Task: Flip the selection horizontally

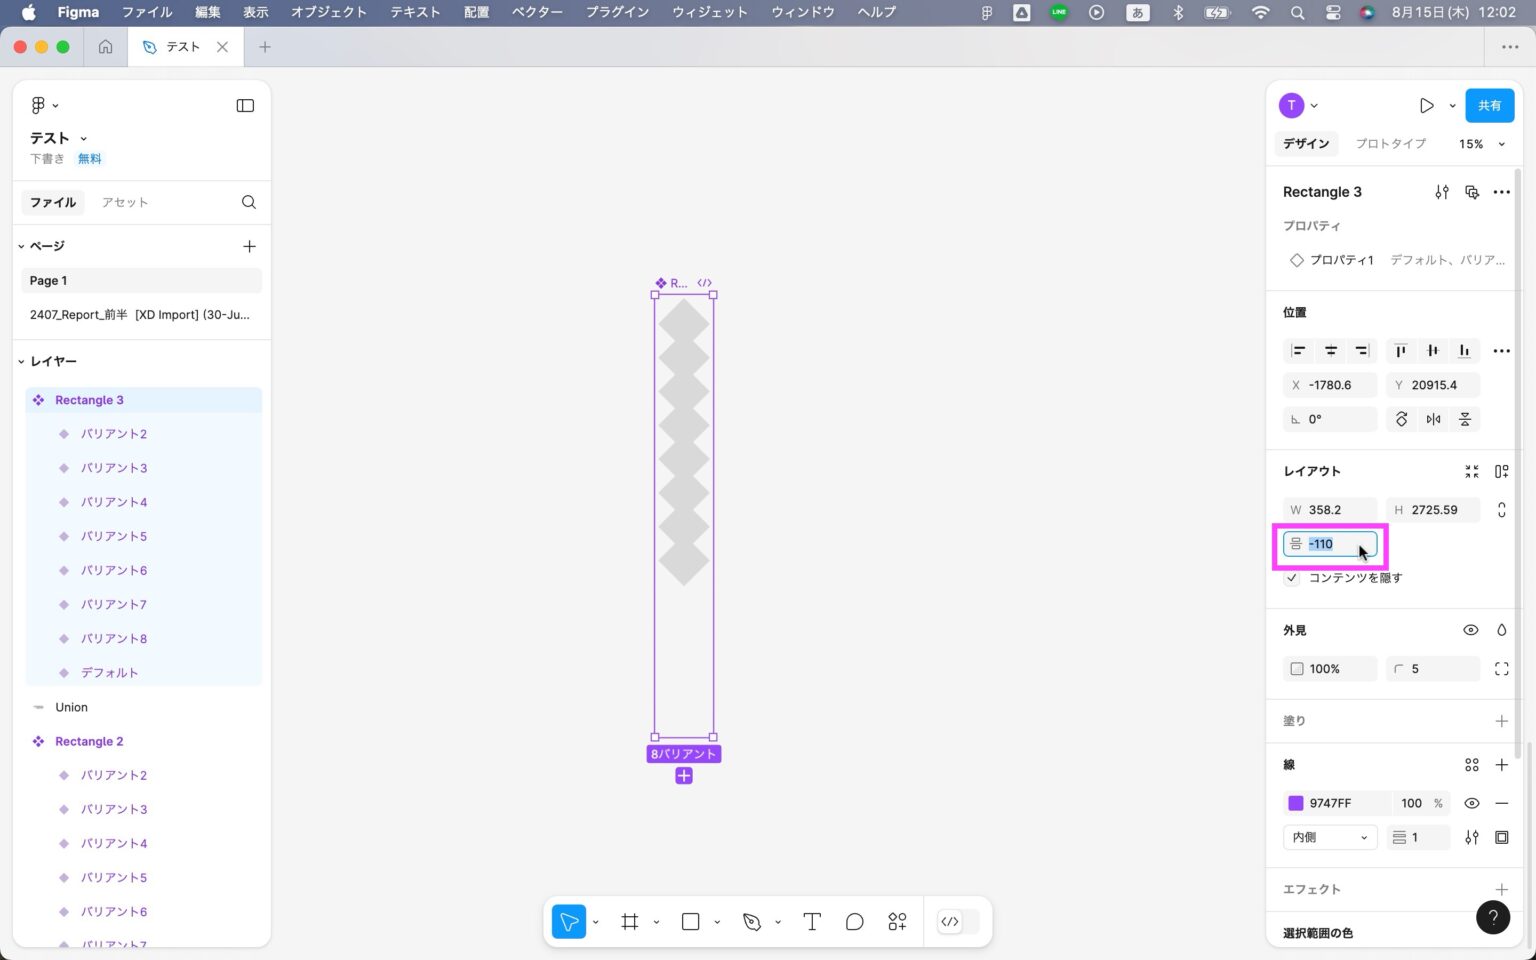Action: click(x=1433, y=419)
